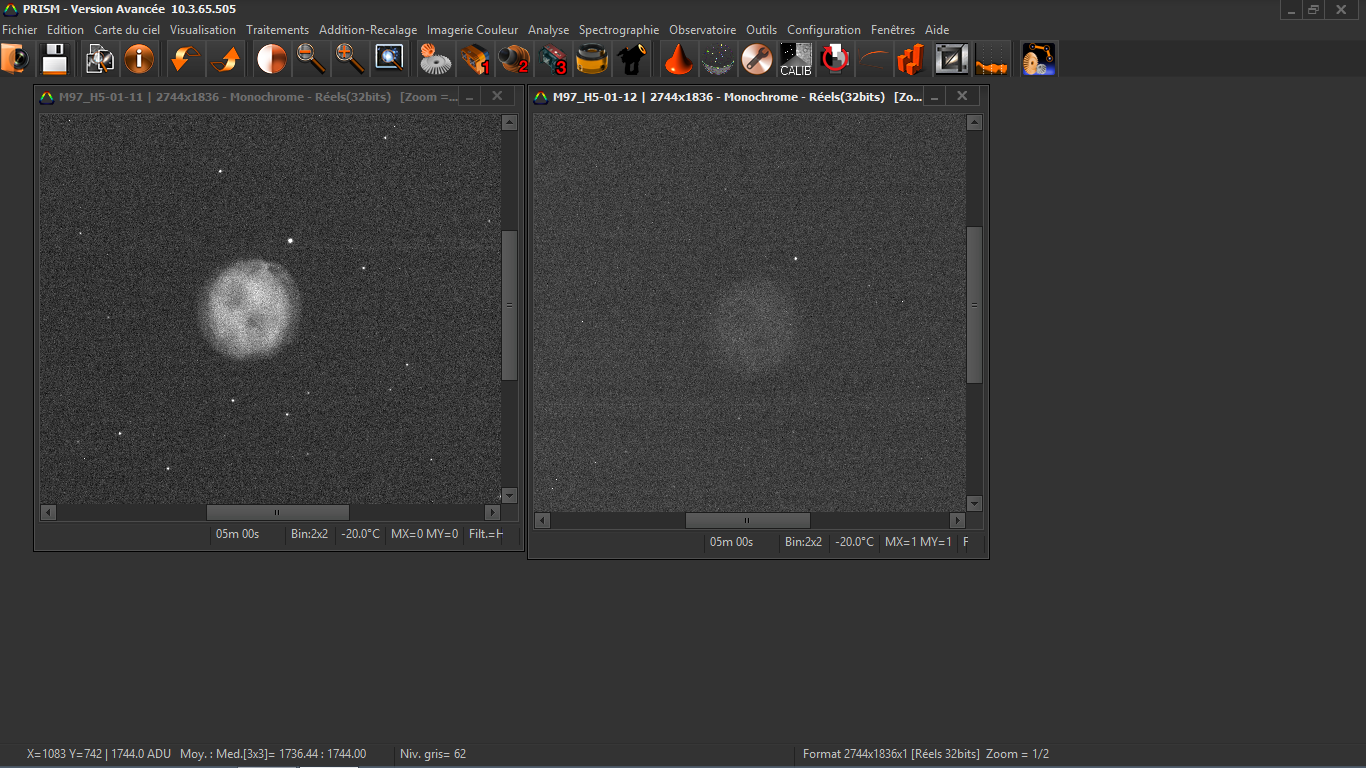Open the Spectrographie menu
1366x768 pixels.
click(619, 30)
